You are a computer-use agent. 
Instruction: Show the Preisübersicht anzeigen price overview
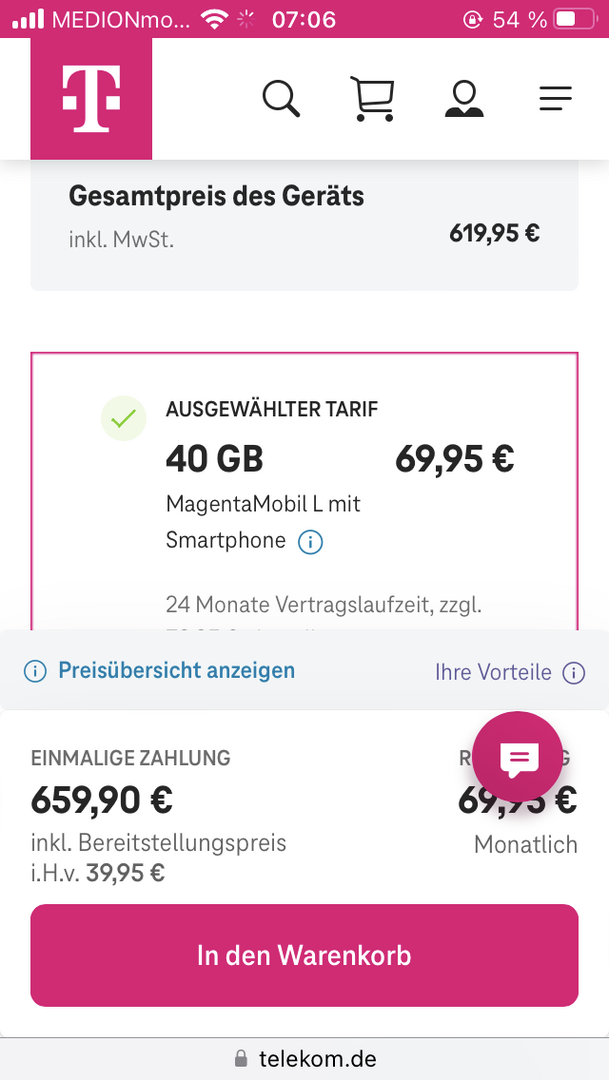[x=176, y=670]
